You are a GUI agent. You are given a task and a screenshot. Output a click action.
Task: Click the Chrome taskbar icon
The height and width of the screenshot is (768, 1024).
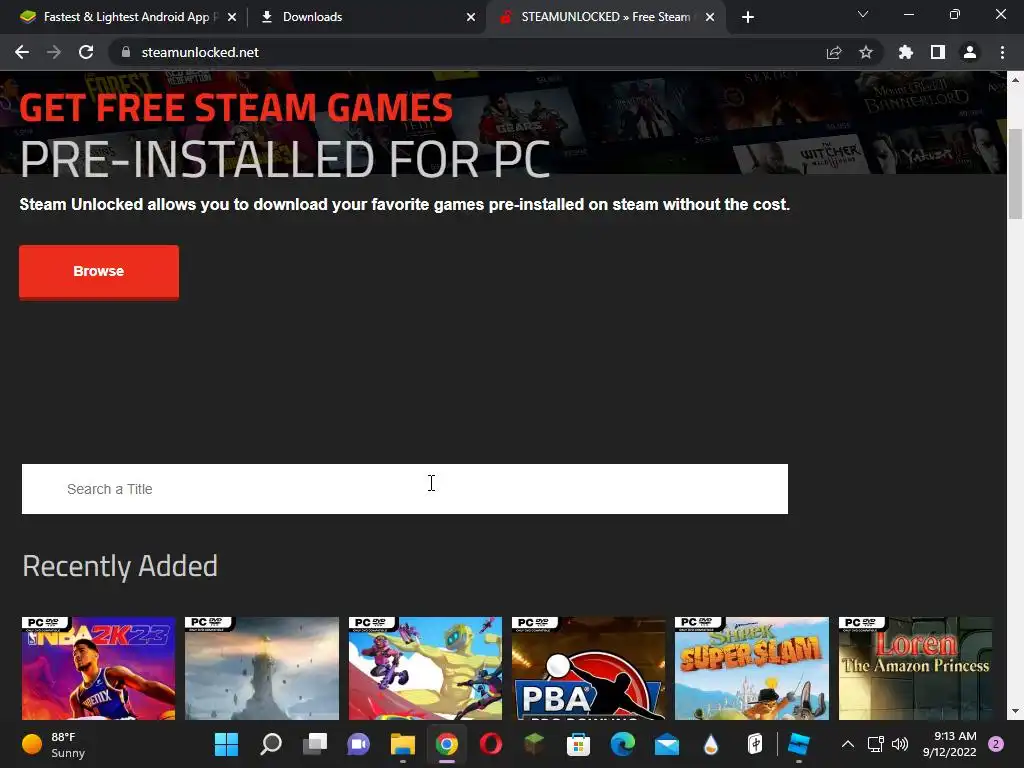[x=447, y=744]
